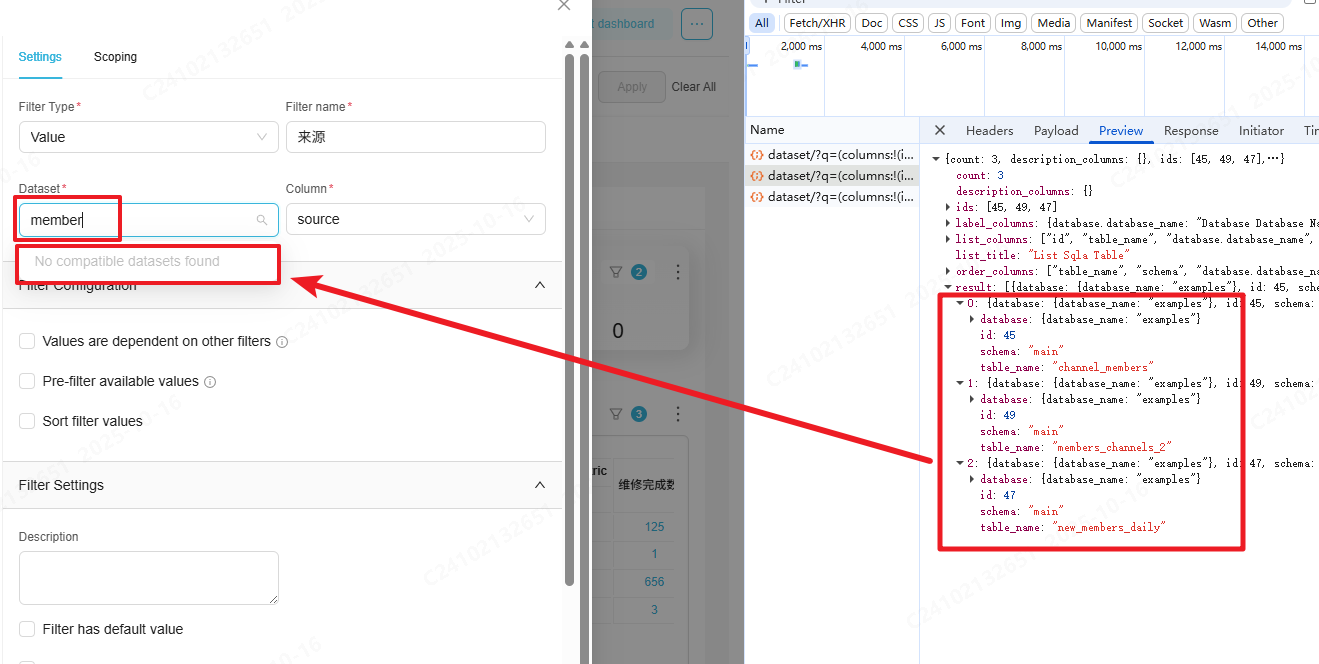The height and width of the screenshot is (664, 1319).
Task: Open the three-dot menu beside badge 2
Action: click(x=678, y=272)
